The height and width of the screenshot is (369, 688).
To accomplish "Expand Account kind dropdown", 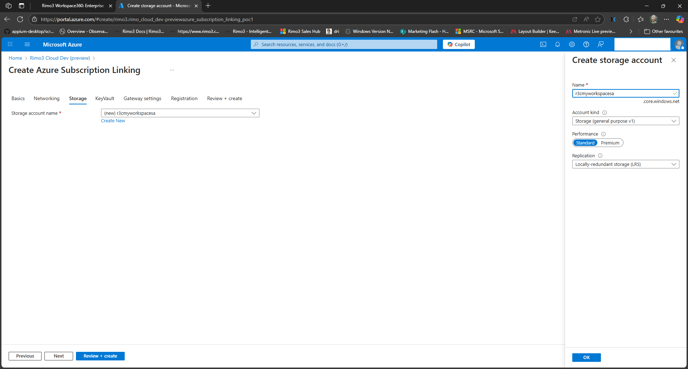I will [625, 121].
